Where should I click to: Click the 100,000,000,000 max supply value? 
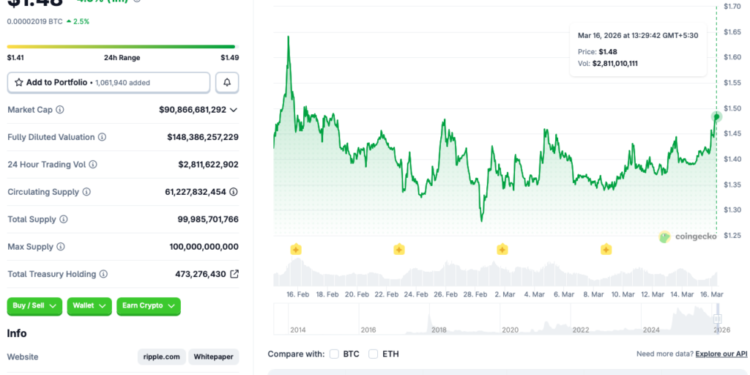click(204, 247)
